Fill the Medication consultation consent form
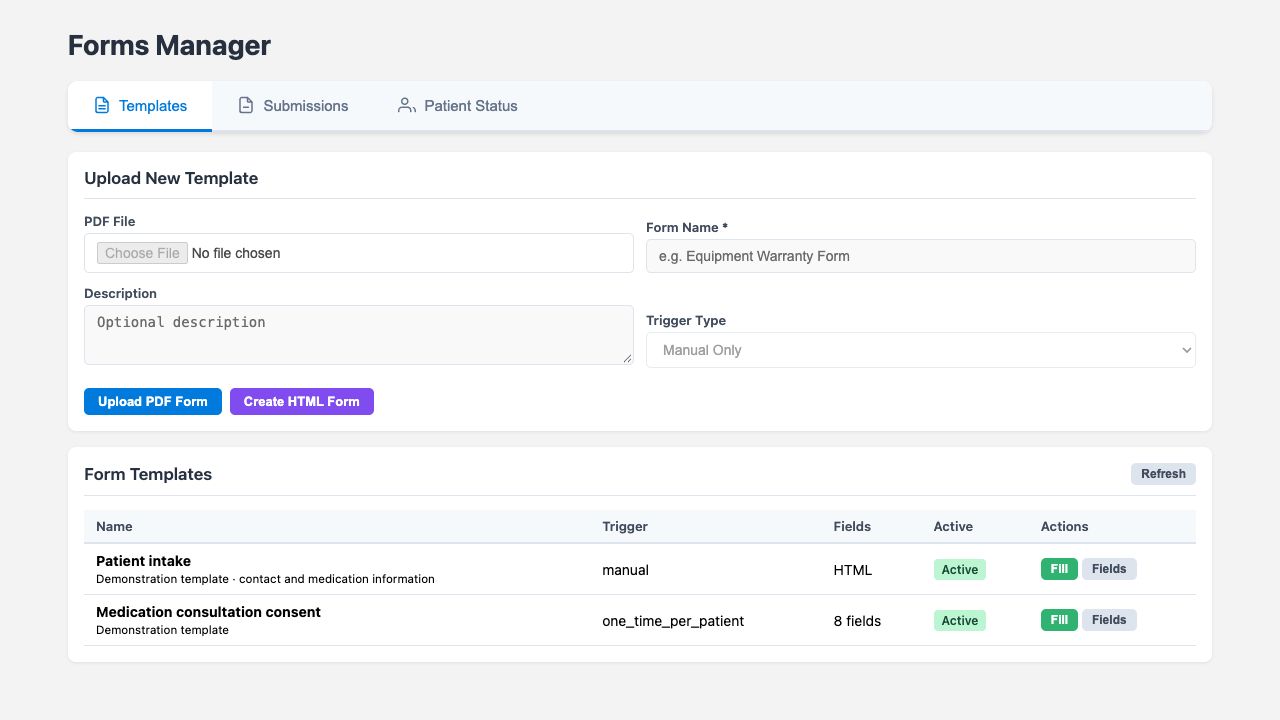 tap(1059, 620)
